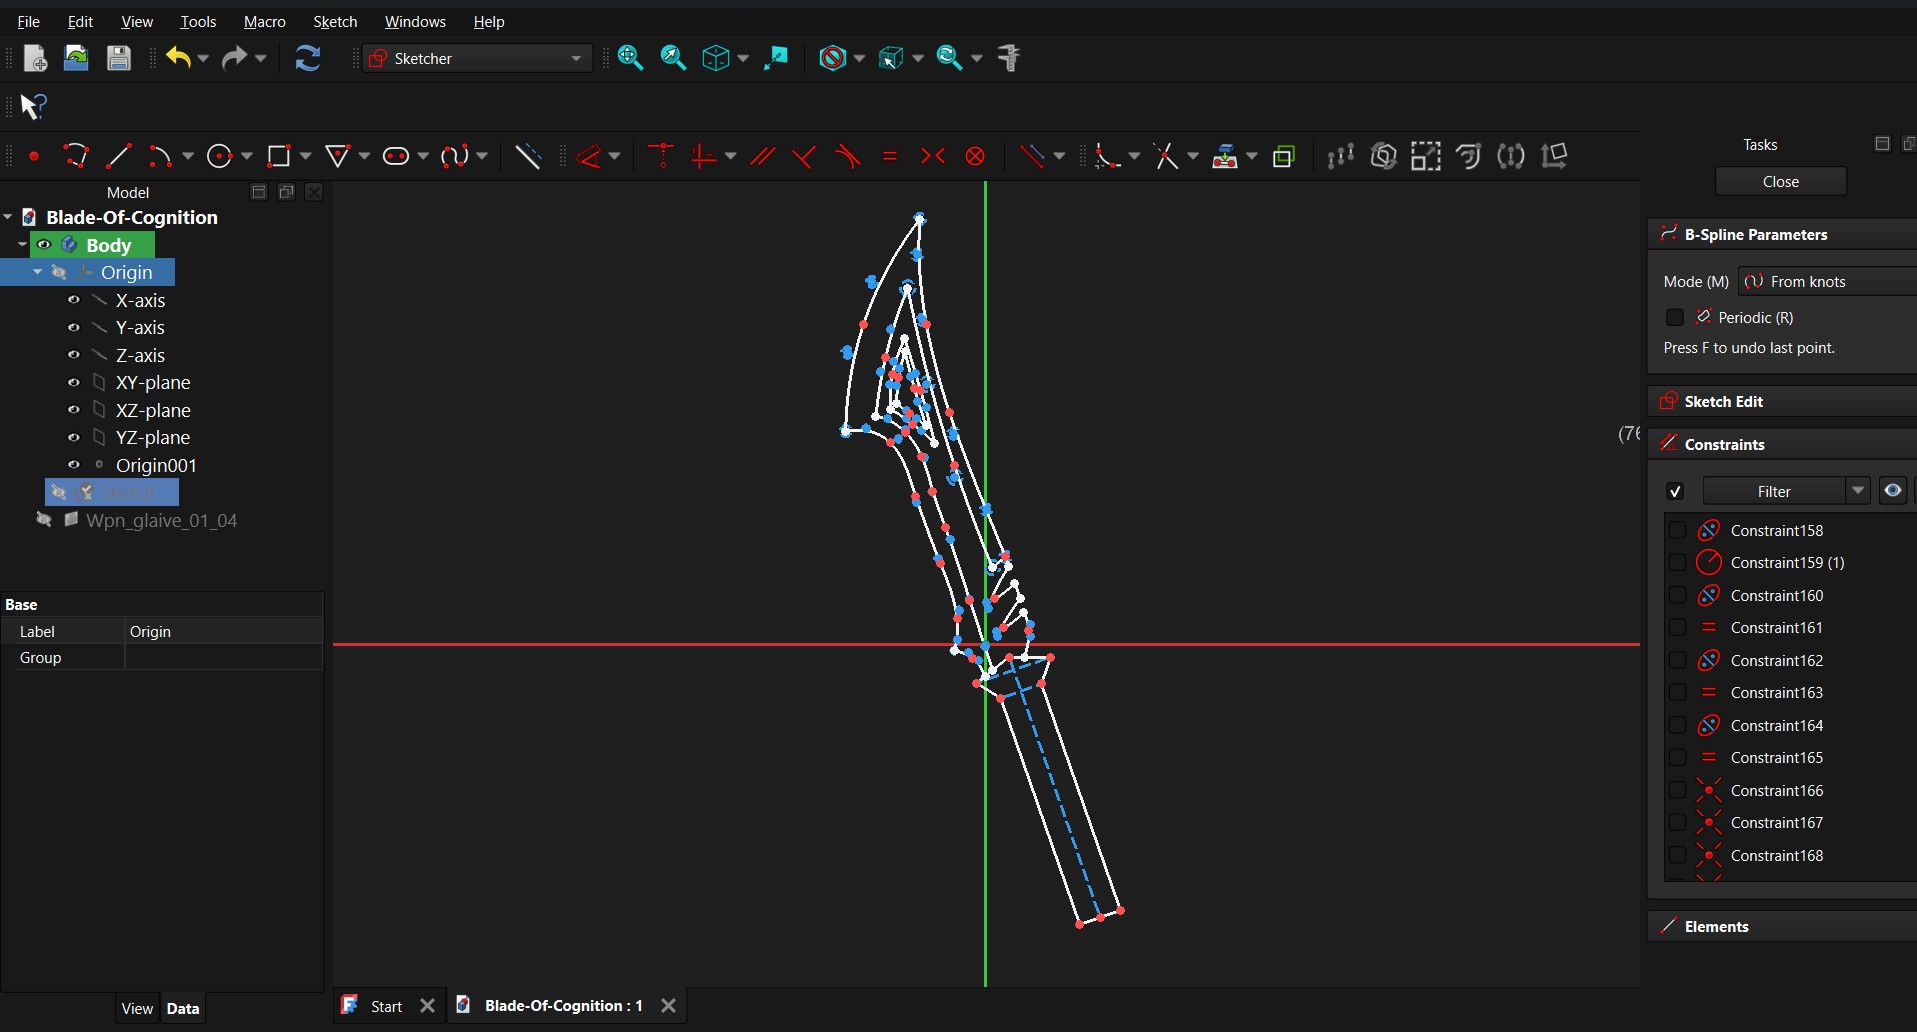Select the create point tool
Image resolution: width=1917 pixels, height=1032 pixels.
34,156
